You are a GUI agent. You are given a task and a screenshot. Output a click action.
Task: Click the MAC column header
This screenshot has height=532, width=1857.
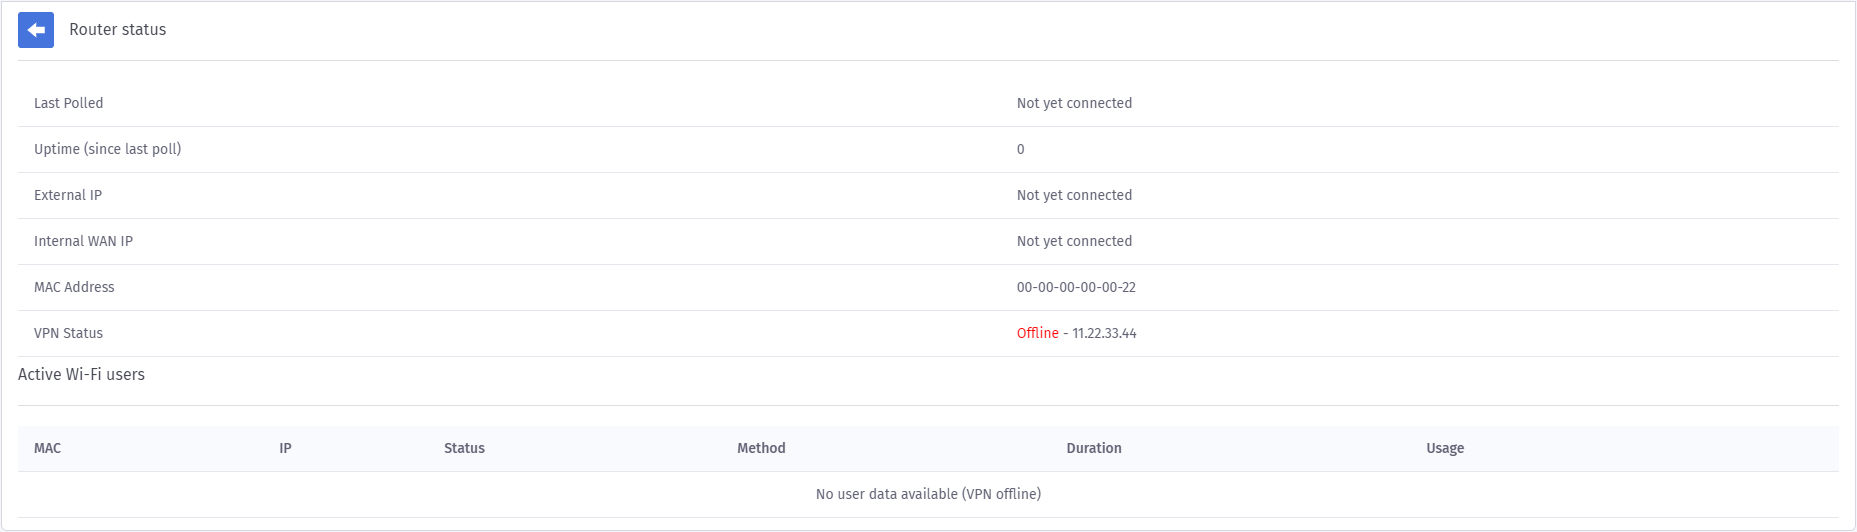coord(47,448)
